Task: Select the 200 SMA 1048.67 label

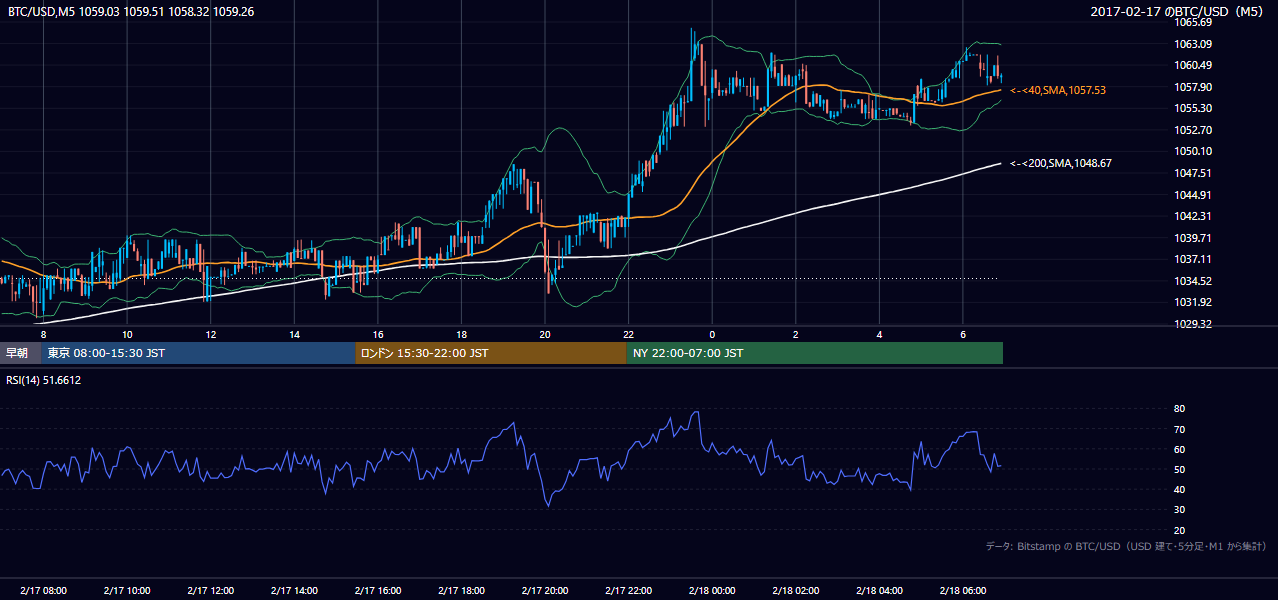Action: click(1061, 163)
